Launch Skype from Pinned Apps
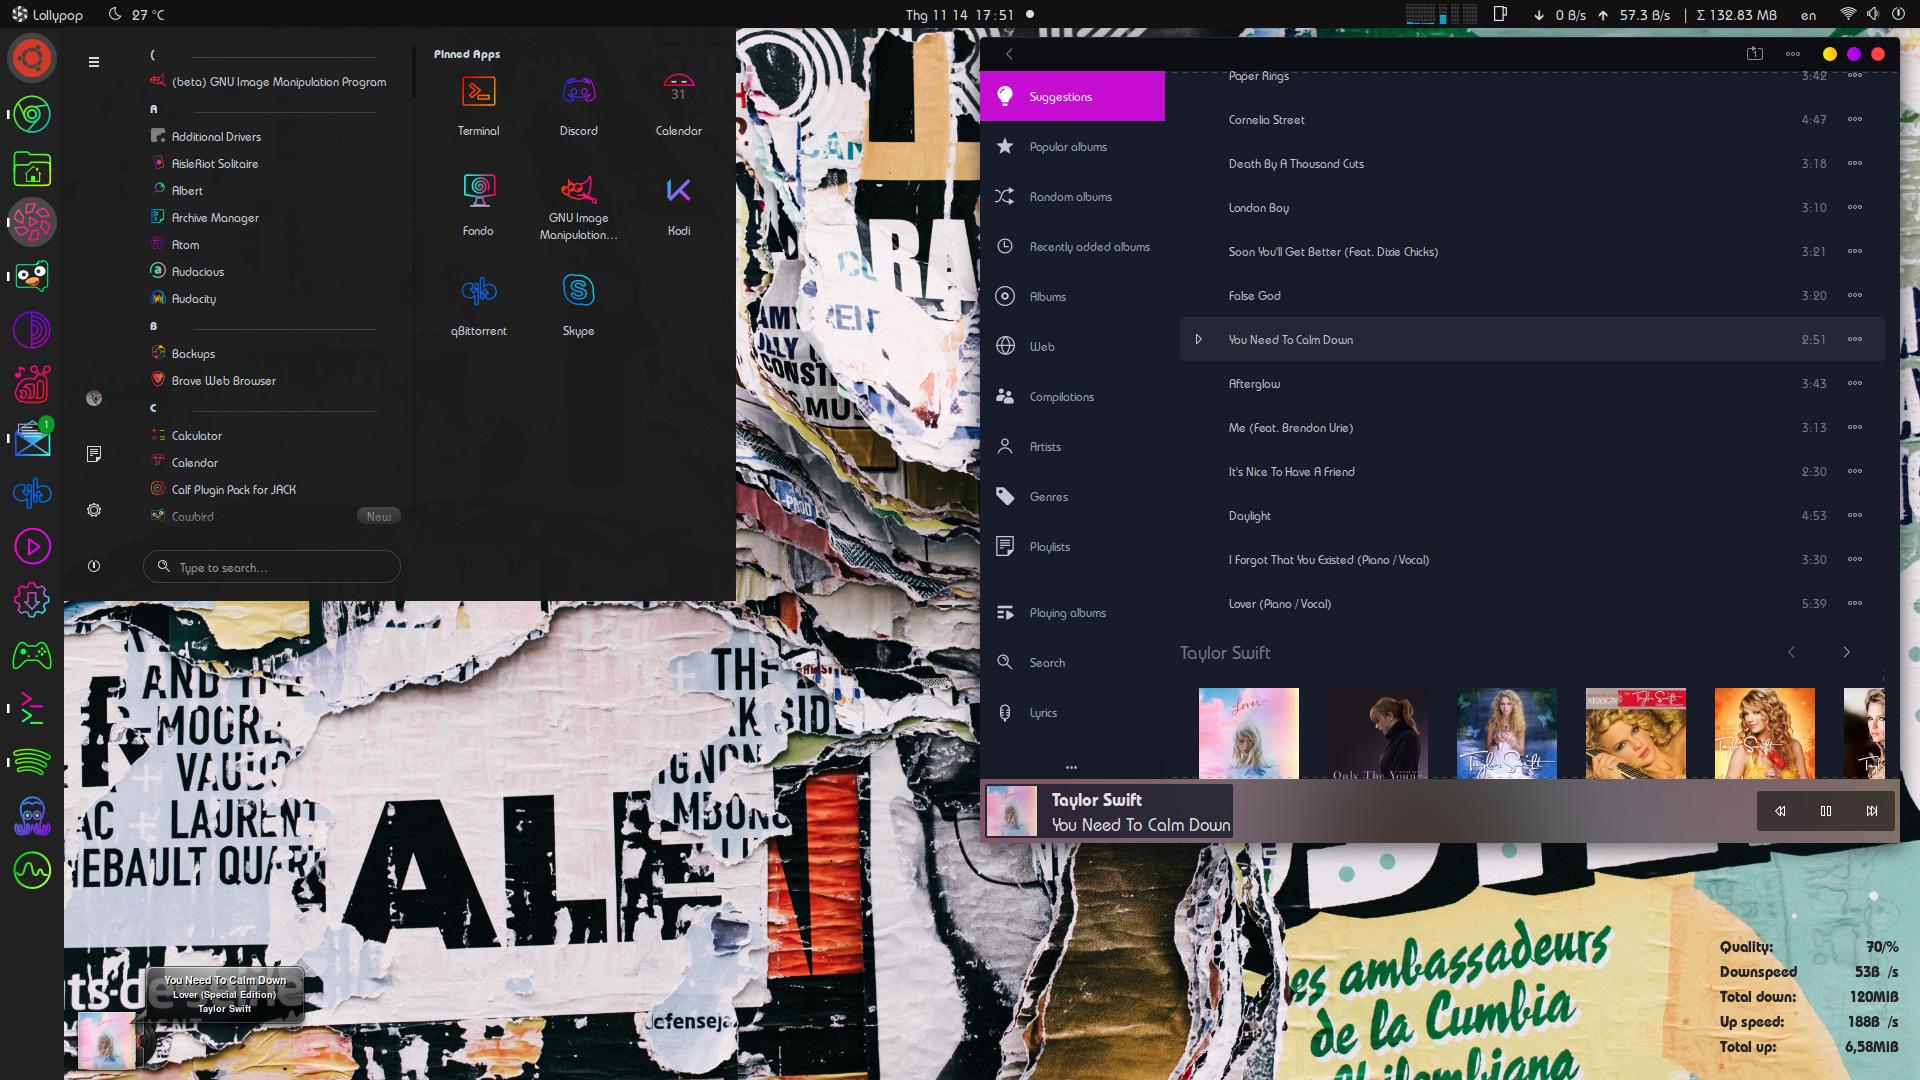1920x1080 pixels. point(578,291)
